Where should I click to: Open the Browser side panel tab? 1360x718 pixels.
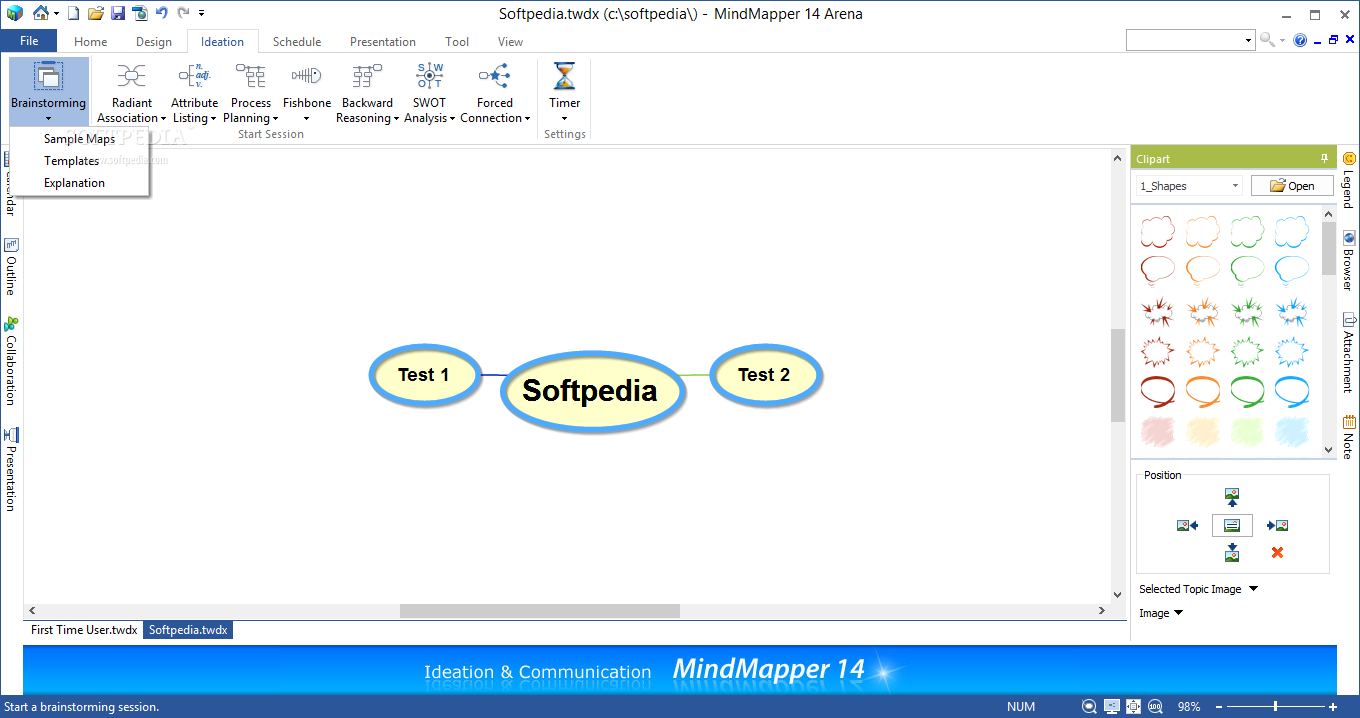1349,261
